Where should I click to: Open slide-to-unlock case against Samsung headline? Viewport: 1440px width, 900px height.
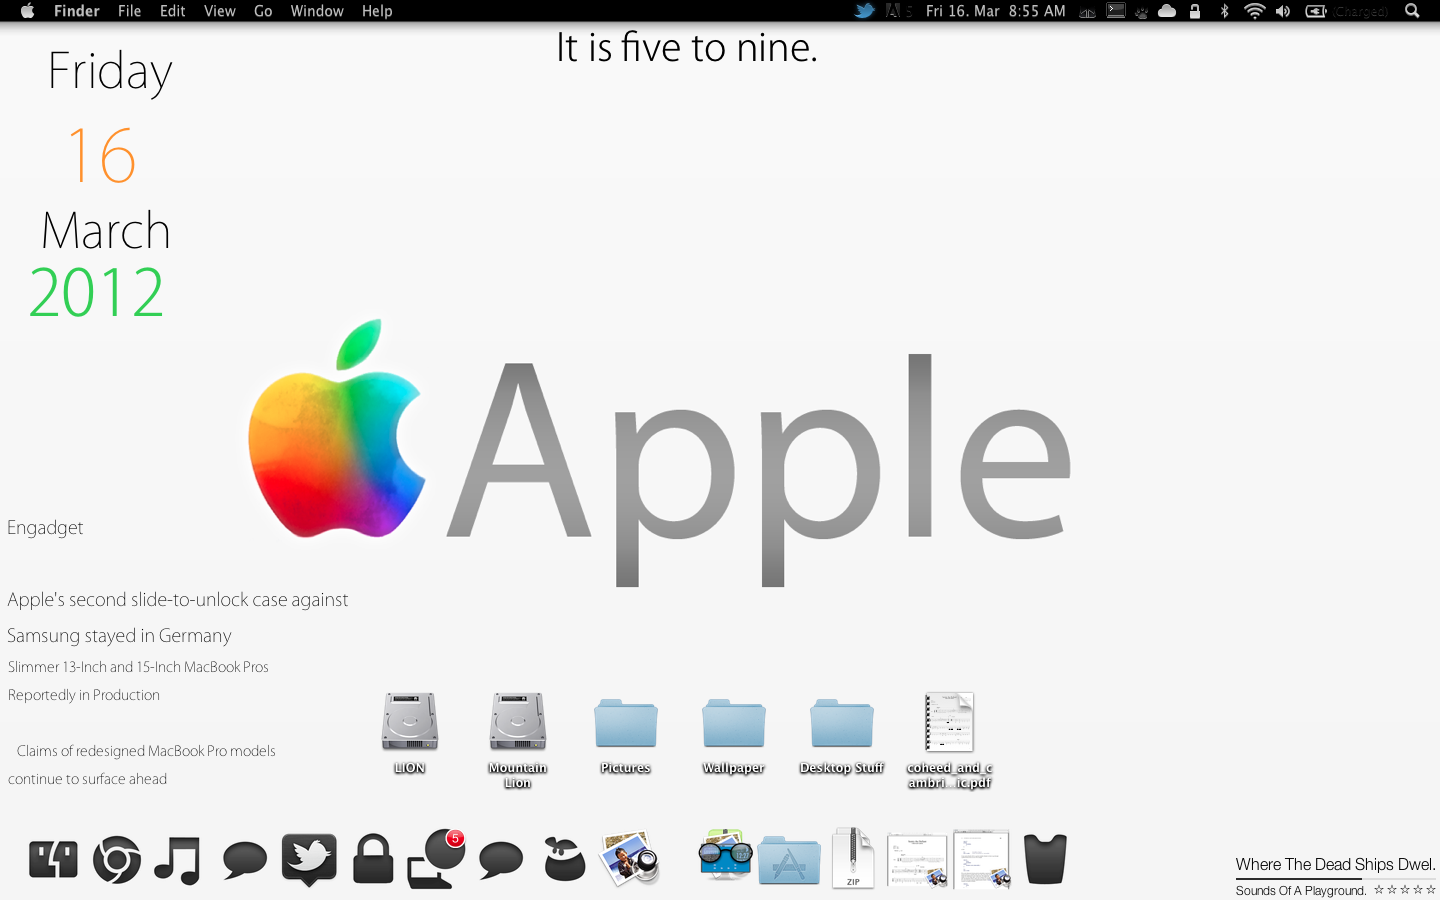tap(178, 617)
